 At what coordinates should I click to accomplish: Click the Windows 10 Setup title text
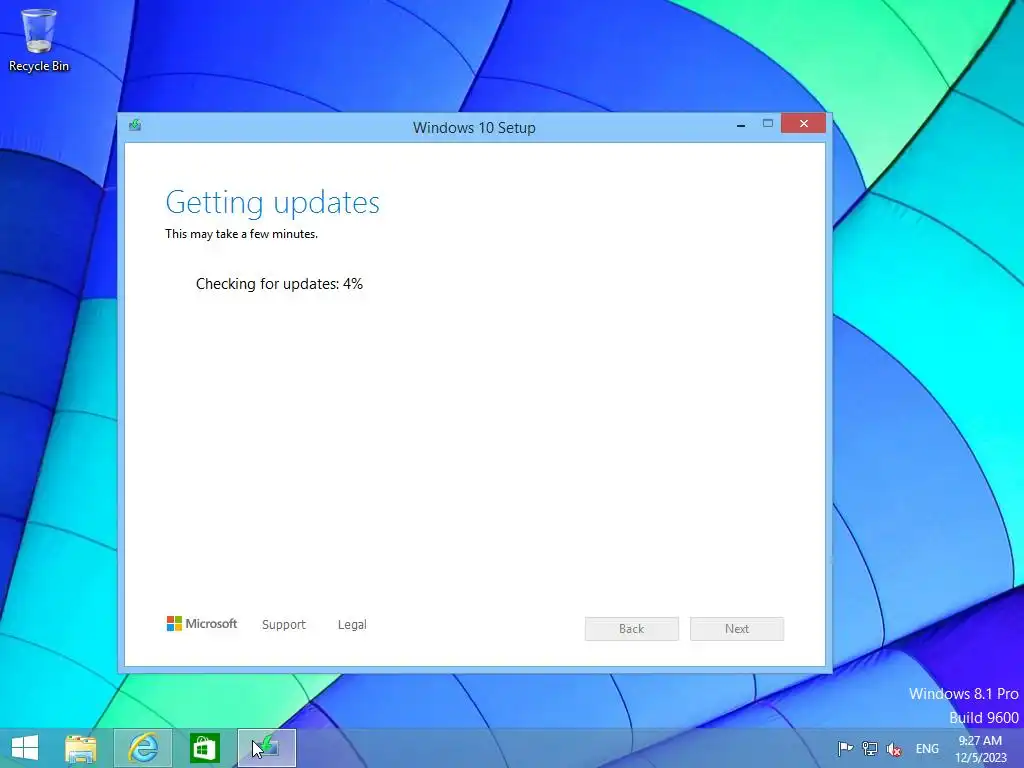coord(474,128)
